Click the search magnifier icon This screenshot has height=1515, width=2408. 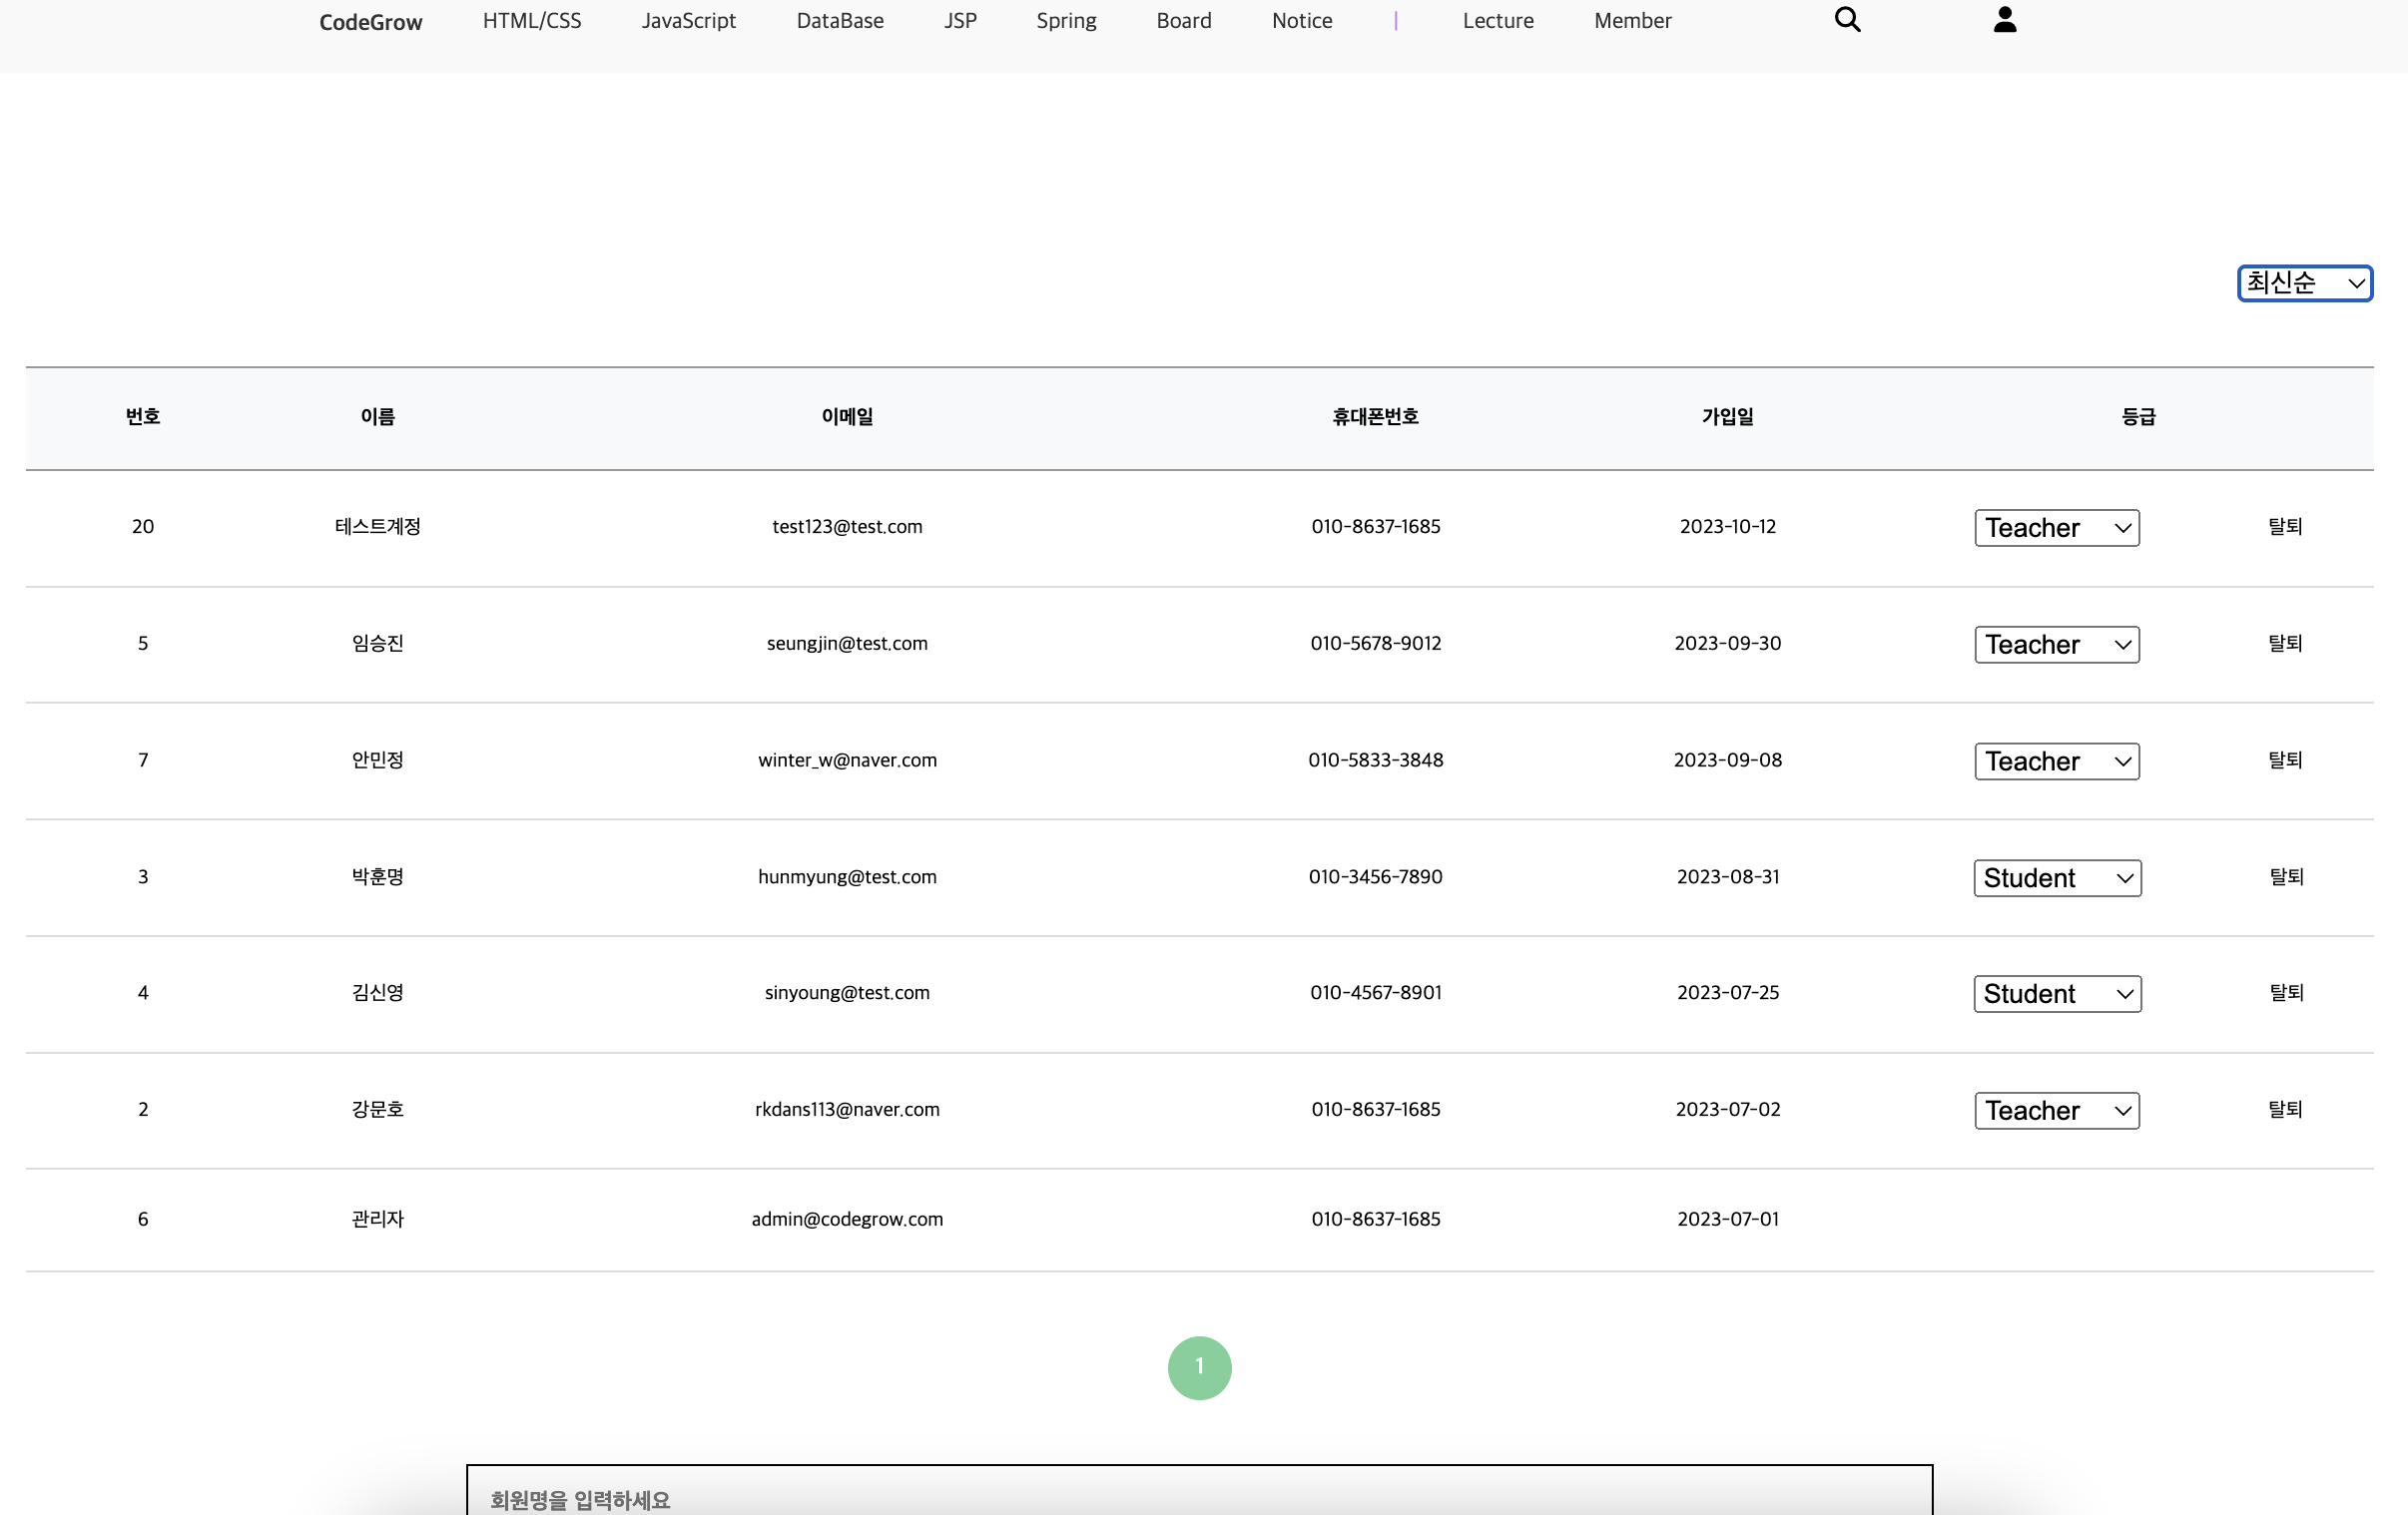(x=1847, y=19)
